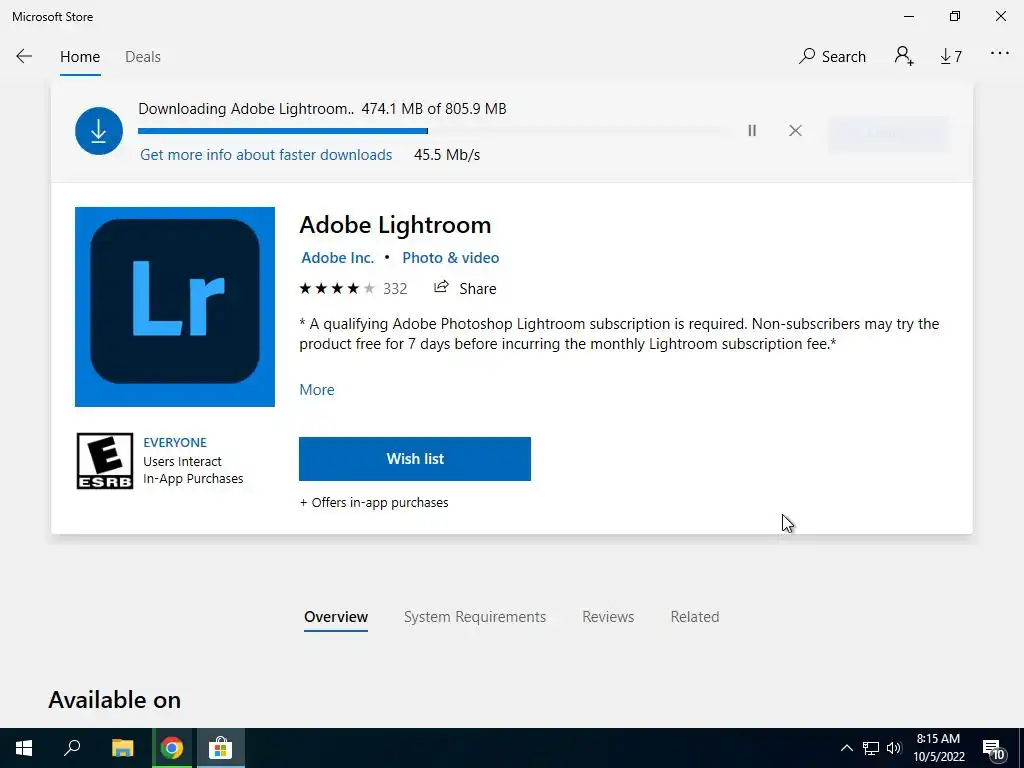Select the Overview tab
Viewport: 1024px width, 768px height.
[336, 616]
